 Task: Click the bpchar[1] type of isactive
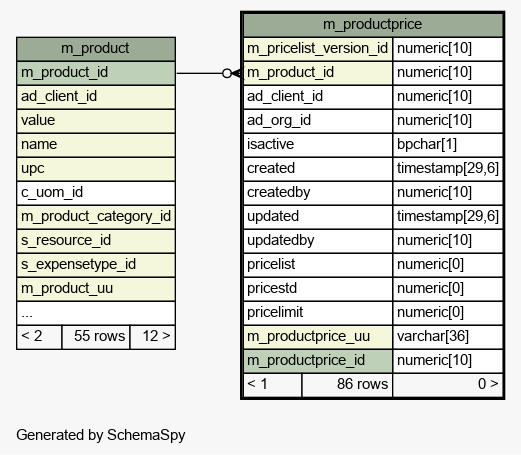click(x=448, y=145)
